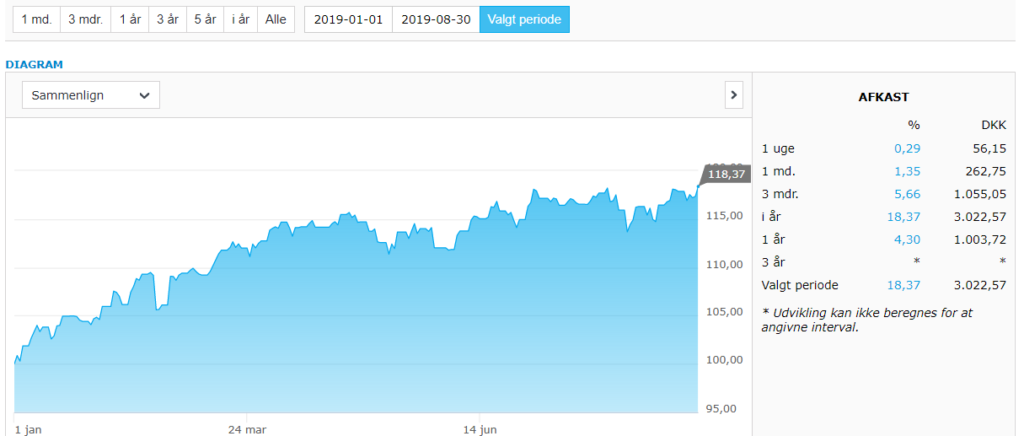Image resolution: width=1024 pixels, height=436 pixels.
Task: Click the start date field 2019-01-01
Action: (x=348, y=20)
